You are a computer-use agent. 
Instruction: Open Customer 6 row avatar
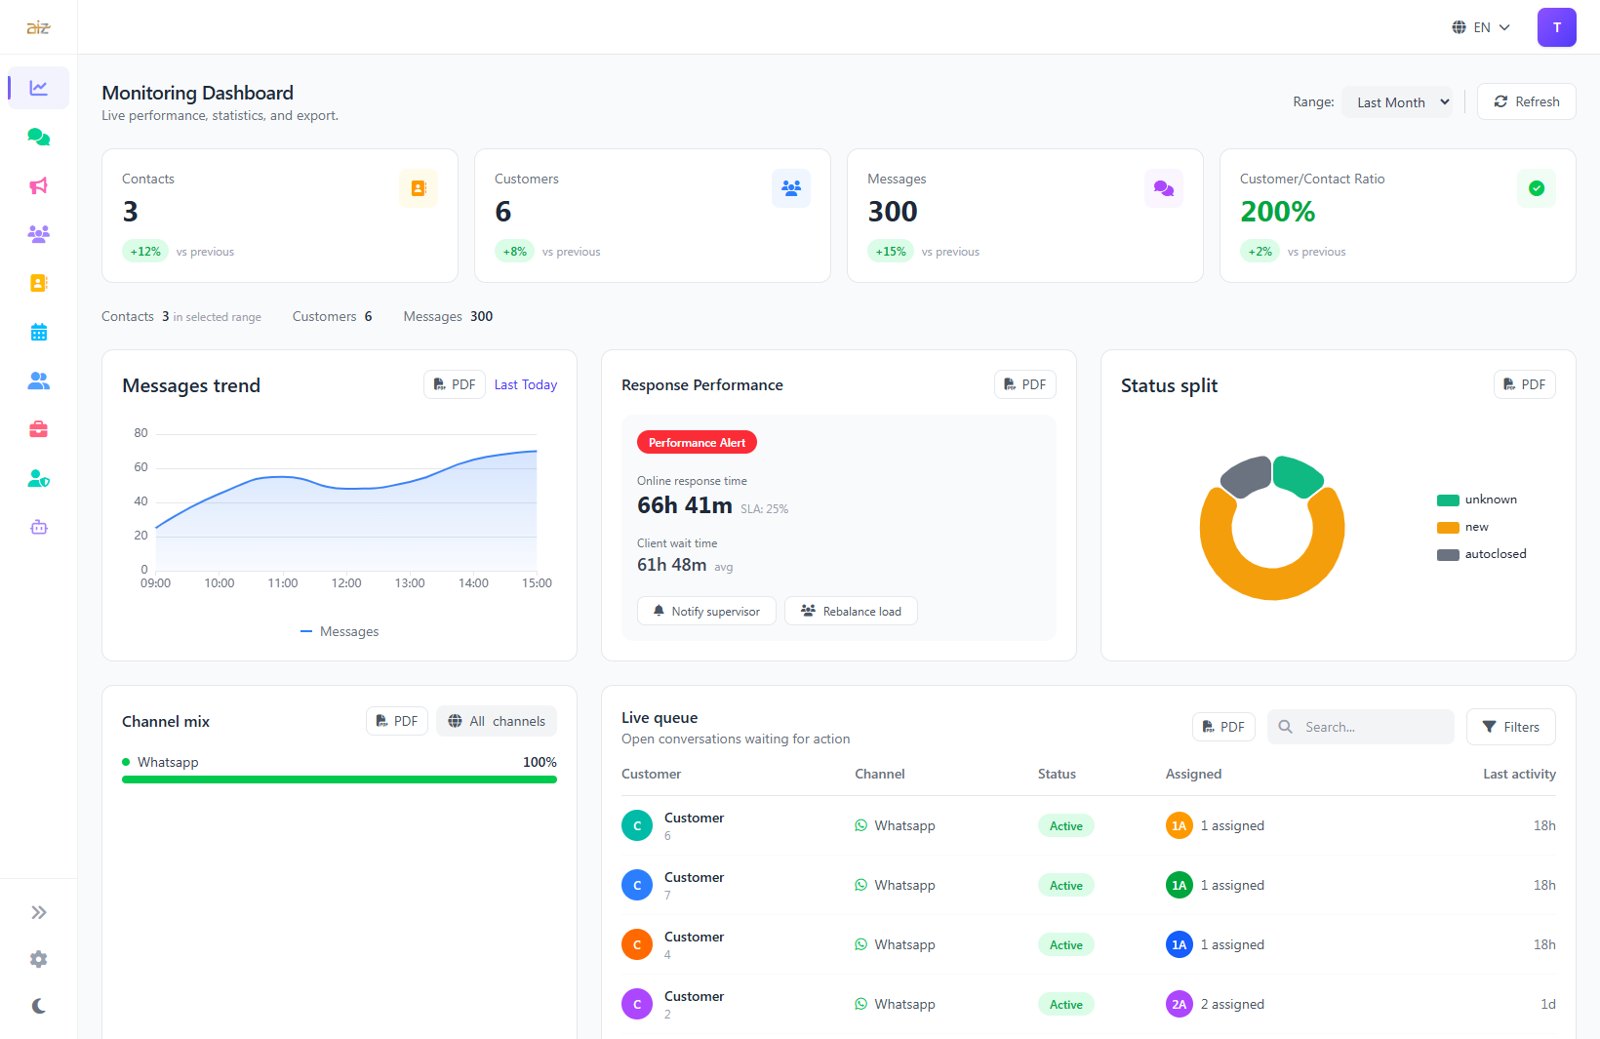(x=637, y=826)
